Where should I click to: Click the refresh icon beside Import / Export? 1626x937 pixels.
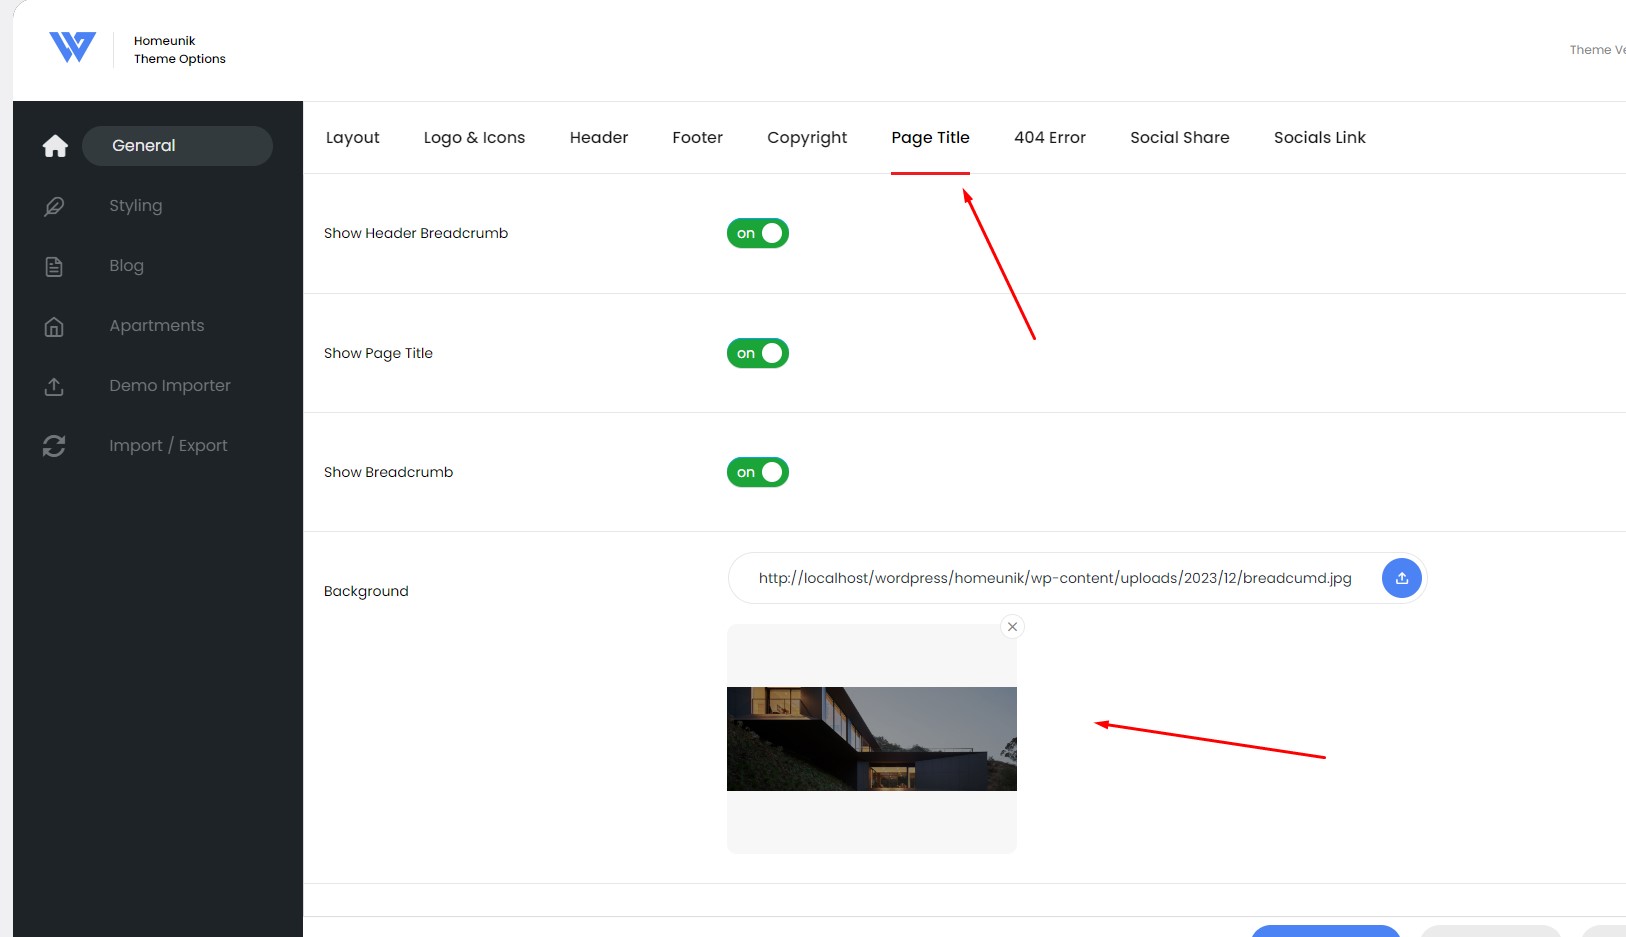[x=54, y=446]
